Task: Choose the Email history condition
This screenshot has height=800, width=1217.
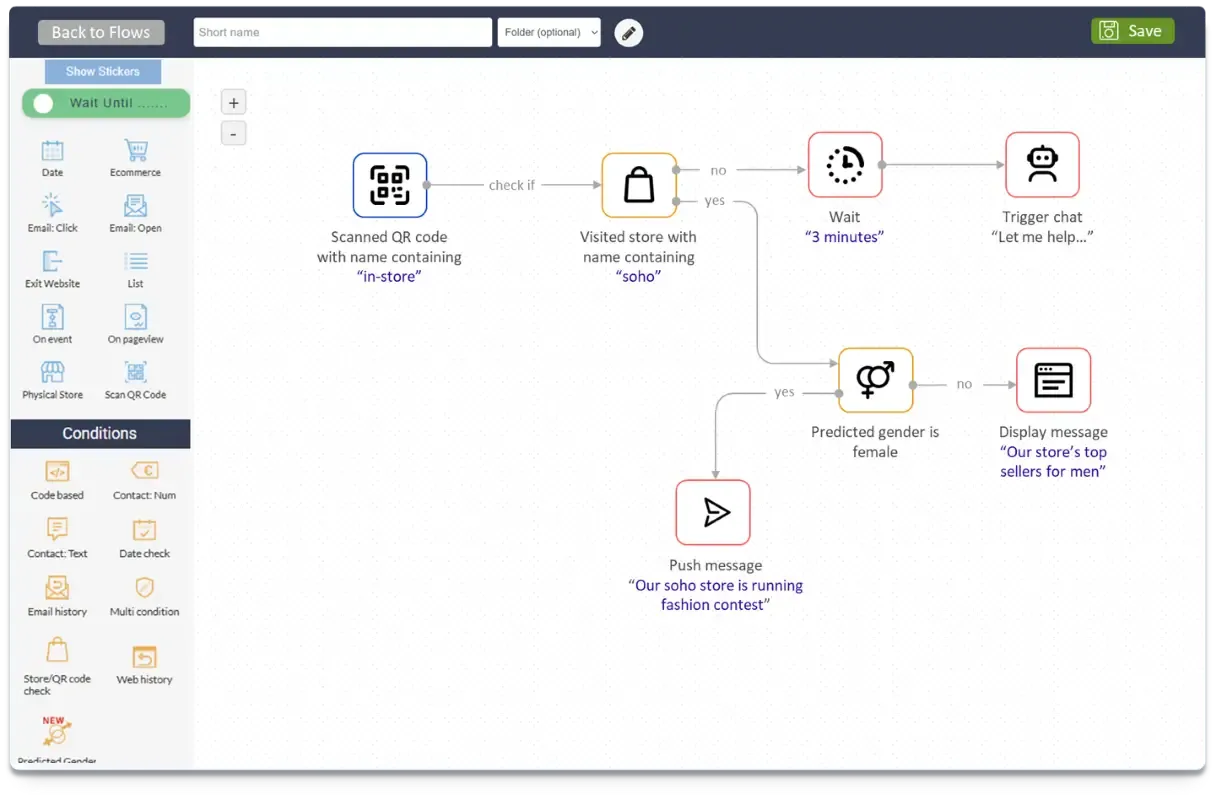Action: 57,588
